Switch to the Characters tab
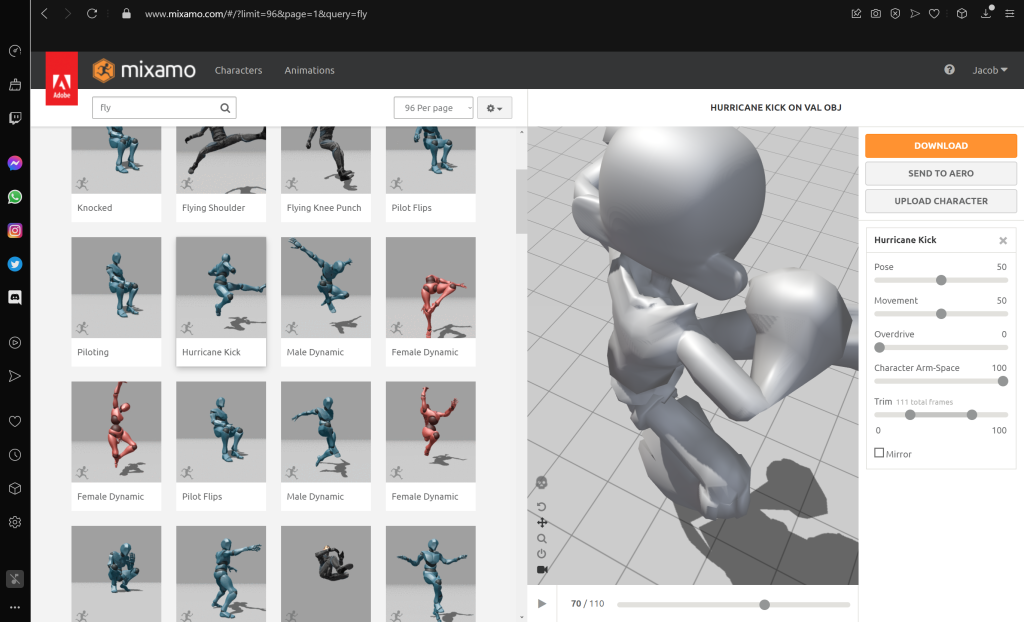The image size is (1024, 622). (238, 70)
